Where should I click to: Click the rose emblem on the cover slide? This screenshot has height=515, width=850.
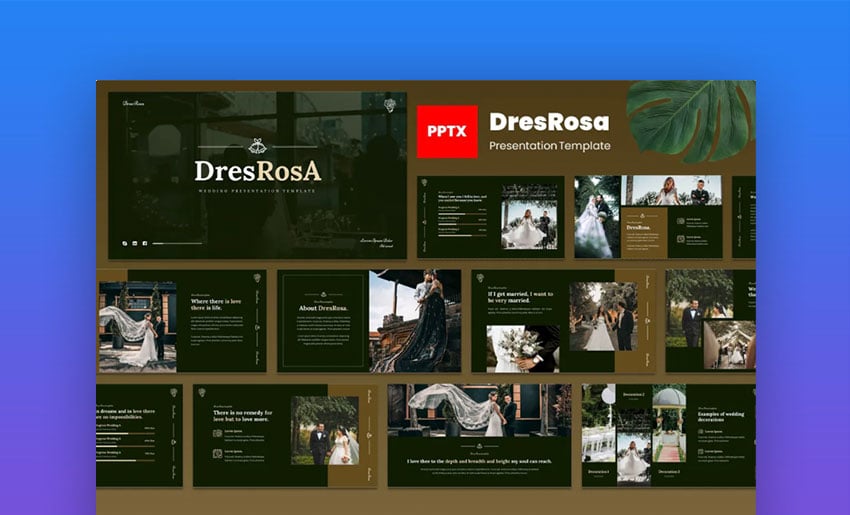point(389,105)
